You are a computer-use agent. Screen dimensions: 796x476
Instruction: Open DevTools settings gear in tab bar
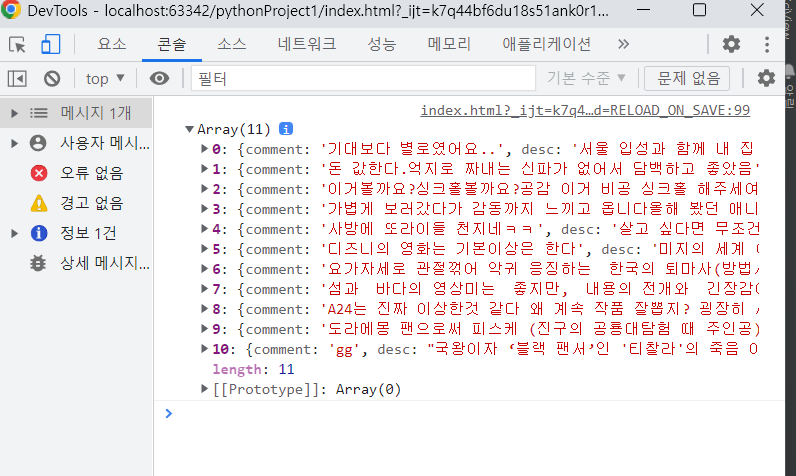[x=731, y=45]
